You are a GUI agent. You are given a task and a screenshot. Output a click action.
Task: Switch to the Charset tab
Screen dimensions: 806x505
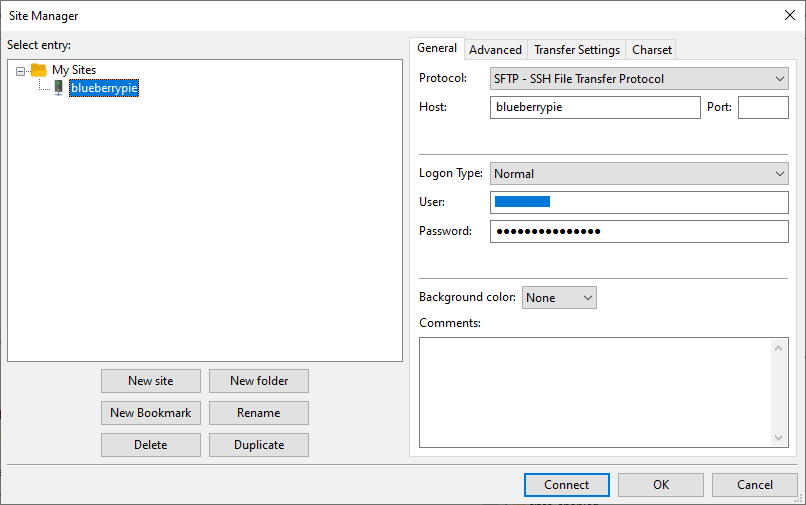[651, 50]
